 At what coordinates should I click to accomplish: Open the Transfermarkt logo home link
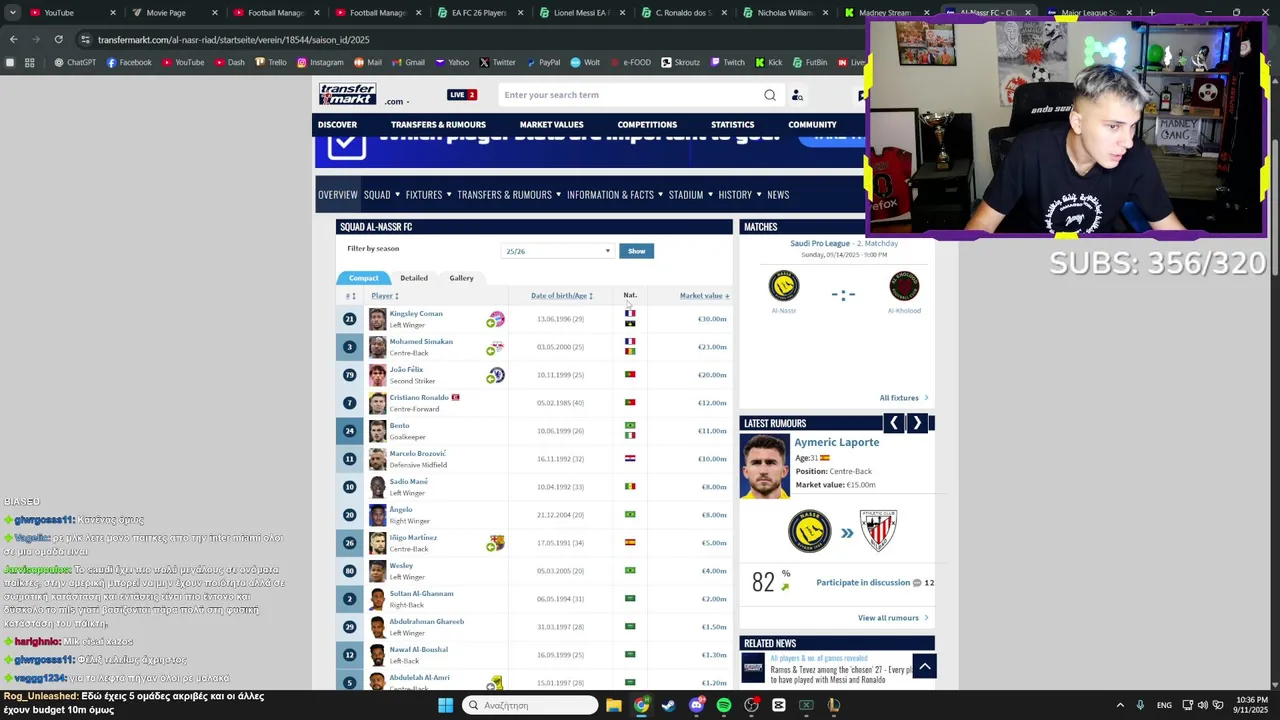click(347, 94)
